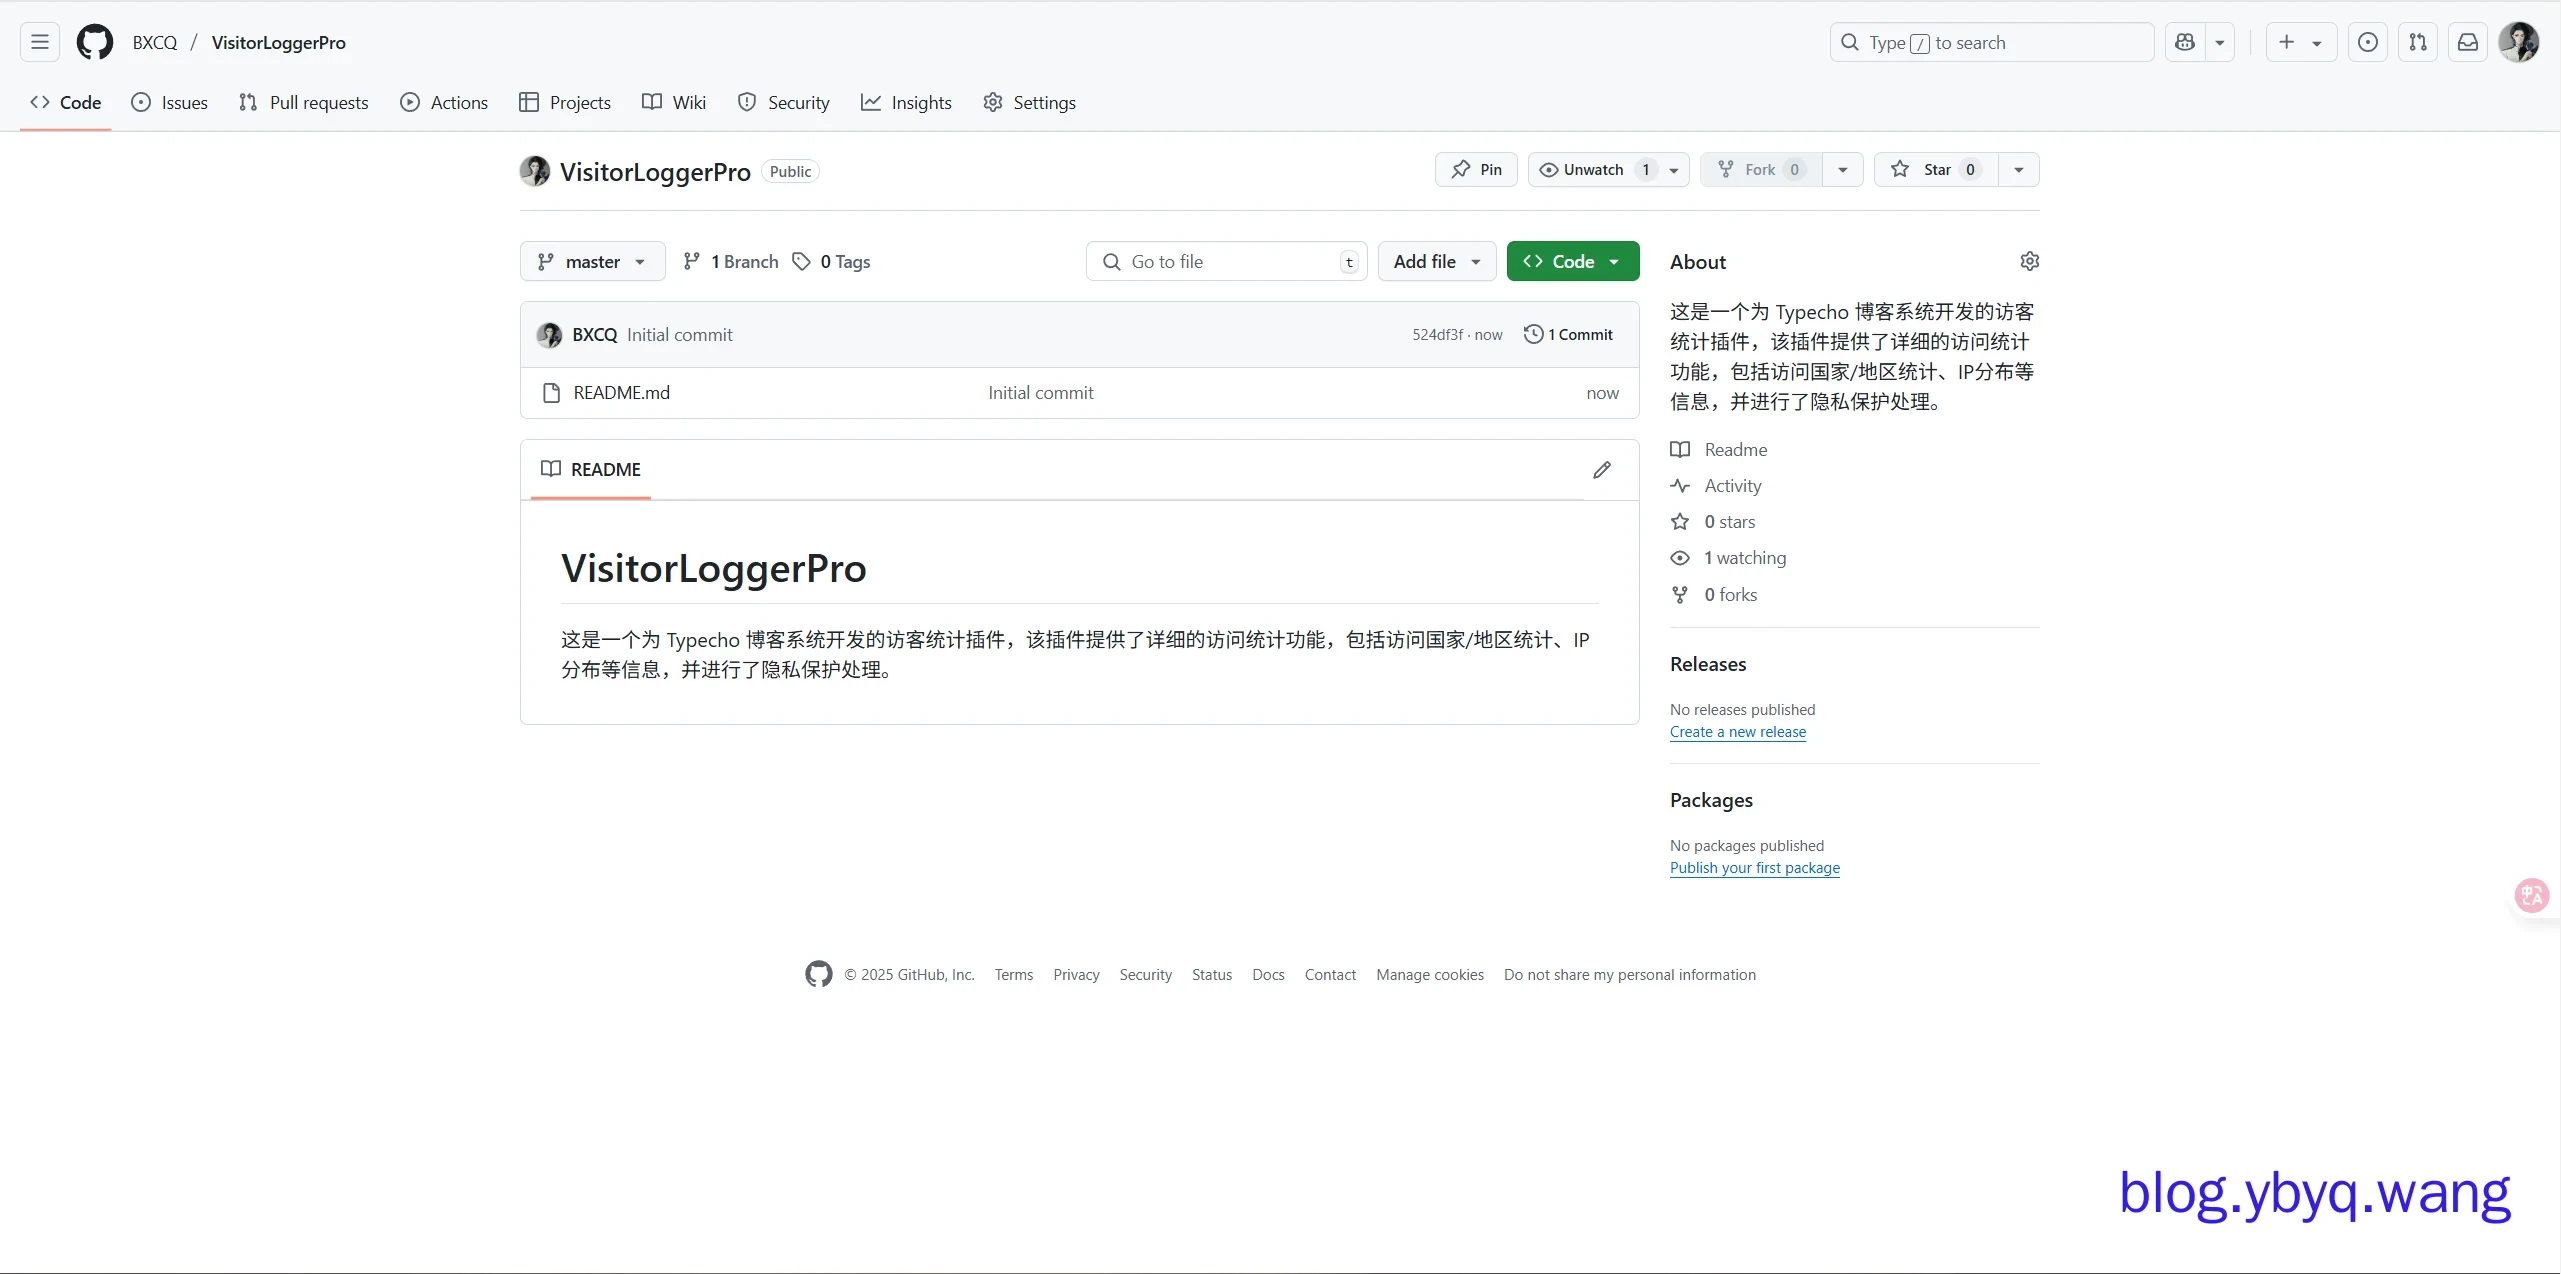Open the BXCQ owner link in breadcrumb
This screenshot has width=2561, height=1274.
click(155, 42)
